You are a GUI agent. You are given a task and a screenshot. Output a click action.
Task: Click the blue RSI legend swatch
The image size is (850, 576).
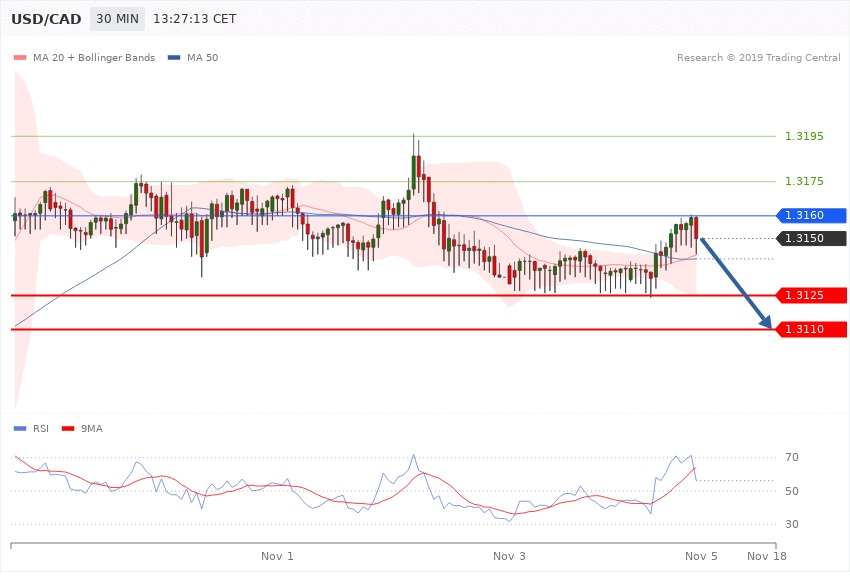pyautogui.click(x=20, y=429)
